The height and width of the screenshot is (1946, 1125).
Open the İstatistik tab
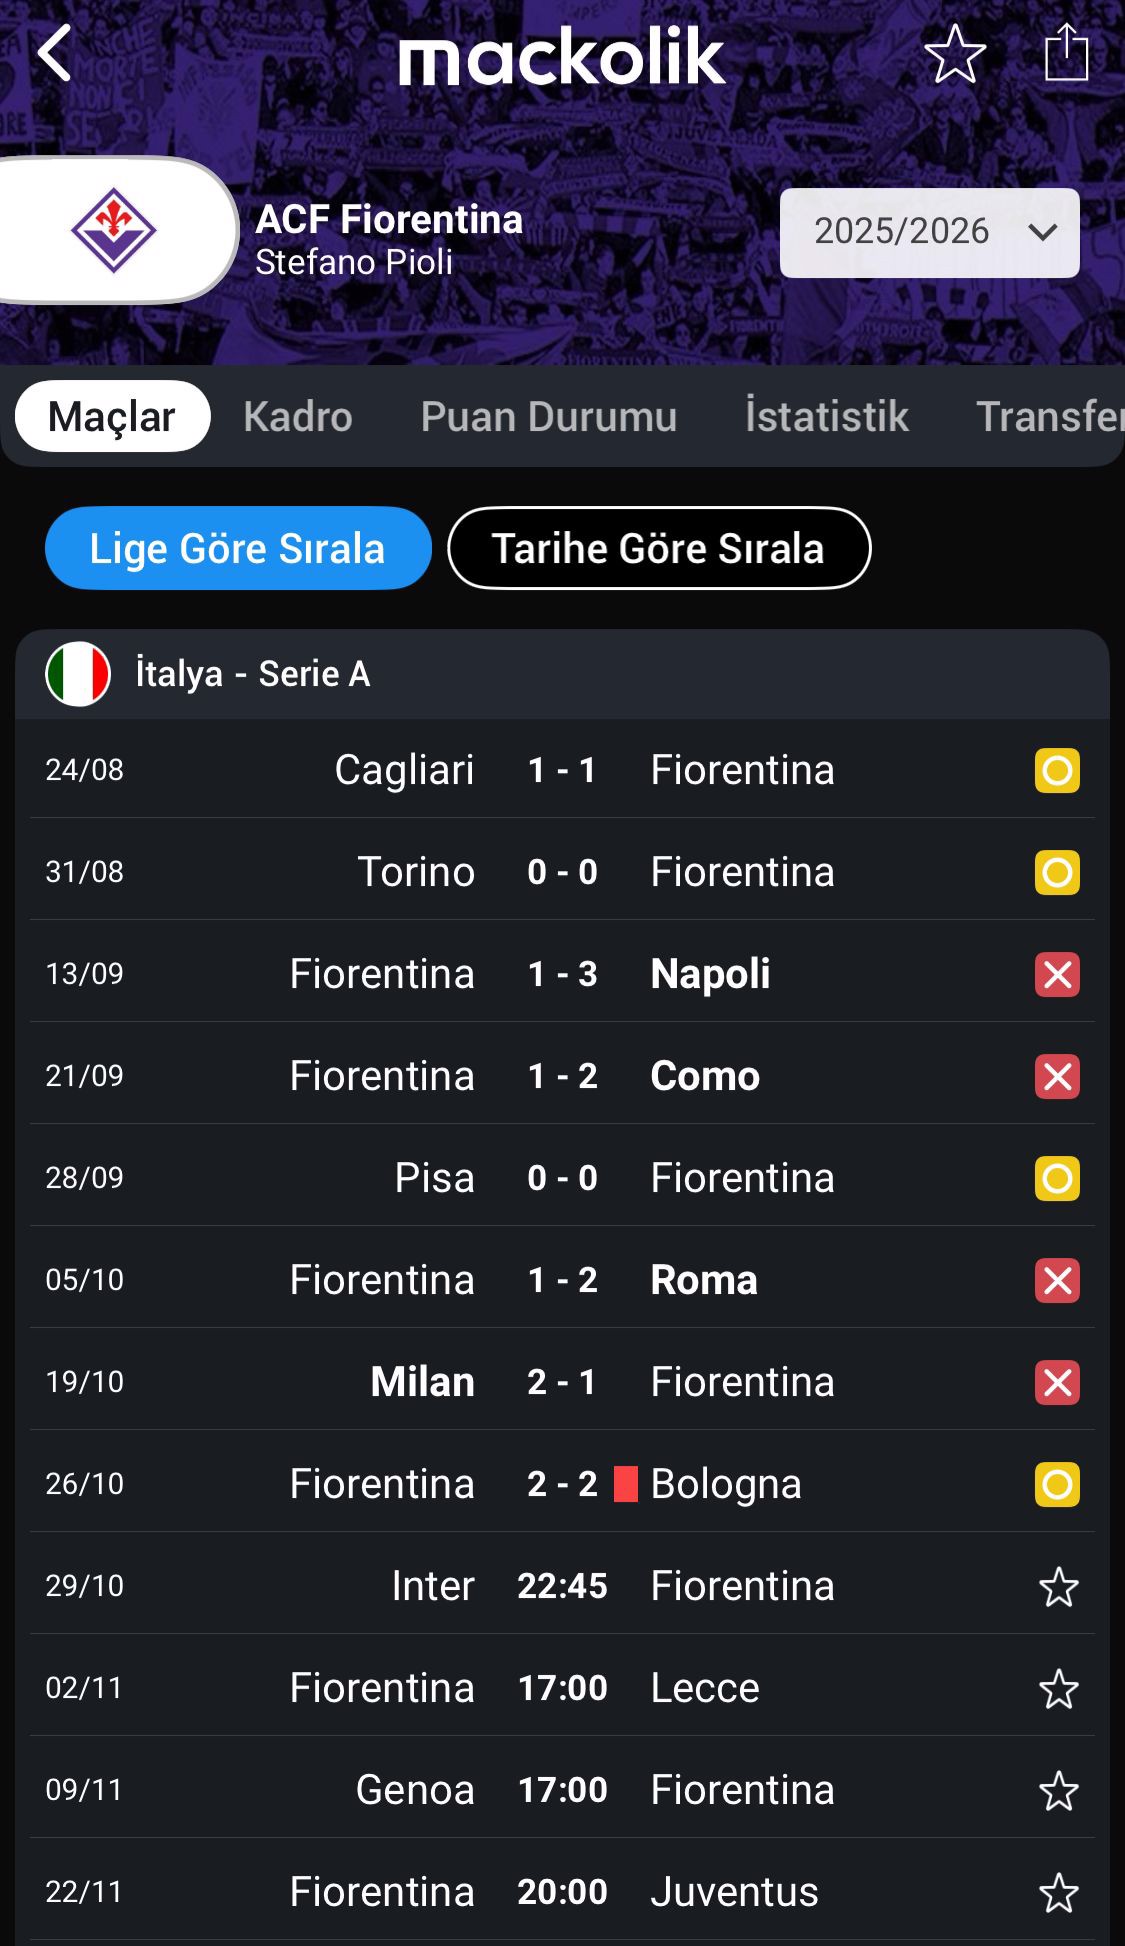click(826, 417)
